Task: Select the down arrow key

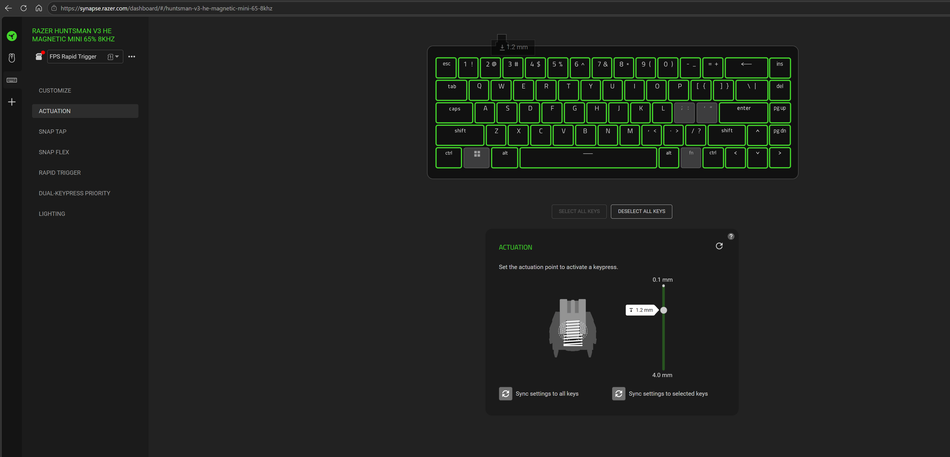Action: click(x=757, y=158)
